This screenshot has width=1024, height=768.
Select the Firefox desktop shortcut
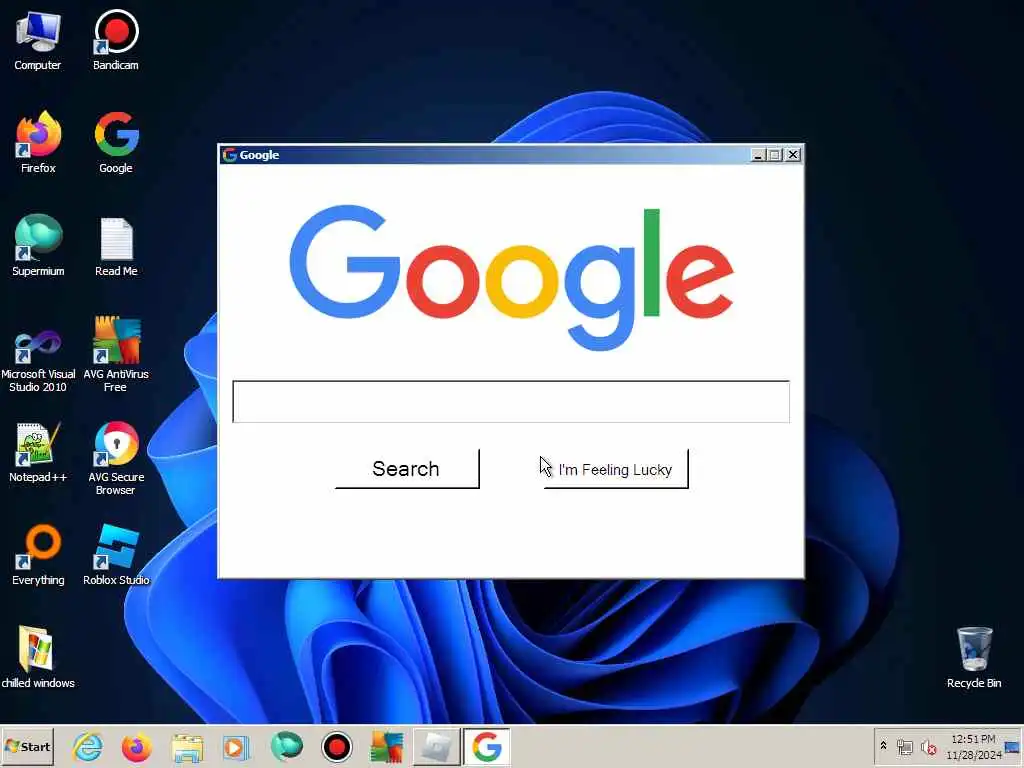click(x=38, y=142)
